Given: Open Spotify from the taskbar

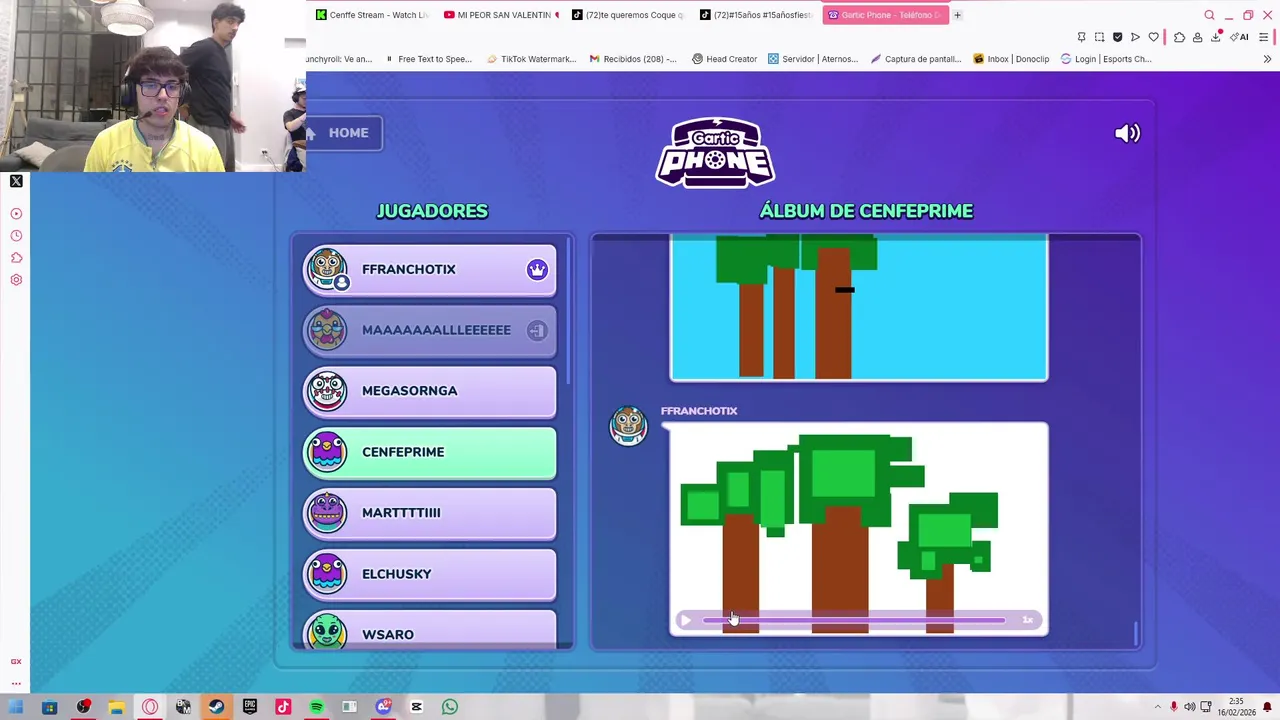Looking at the screenshot, I should (316, 708).
